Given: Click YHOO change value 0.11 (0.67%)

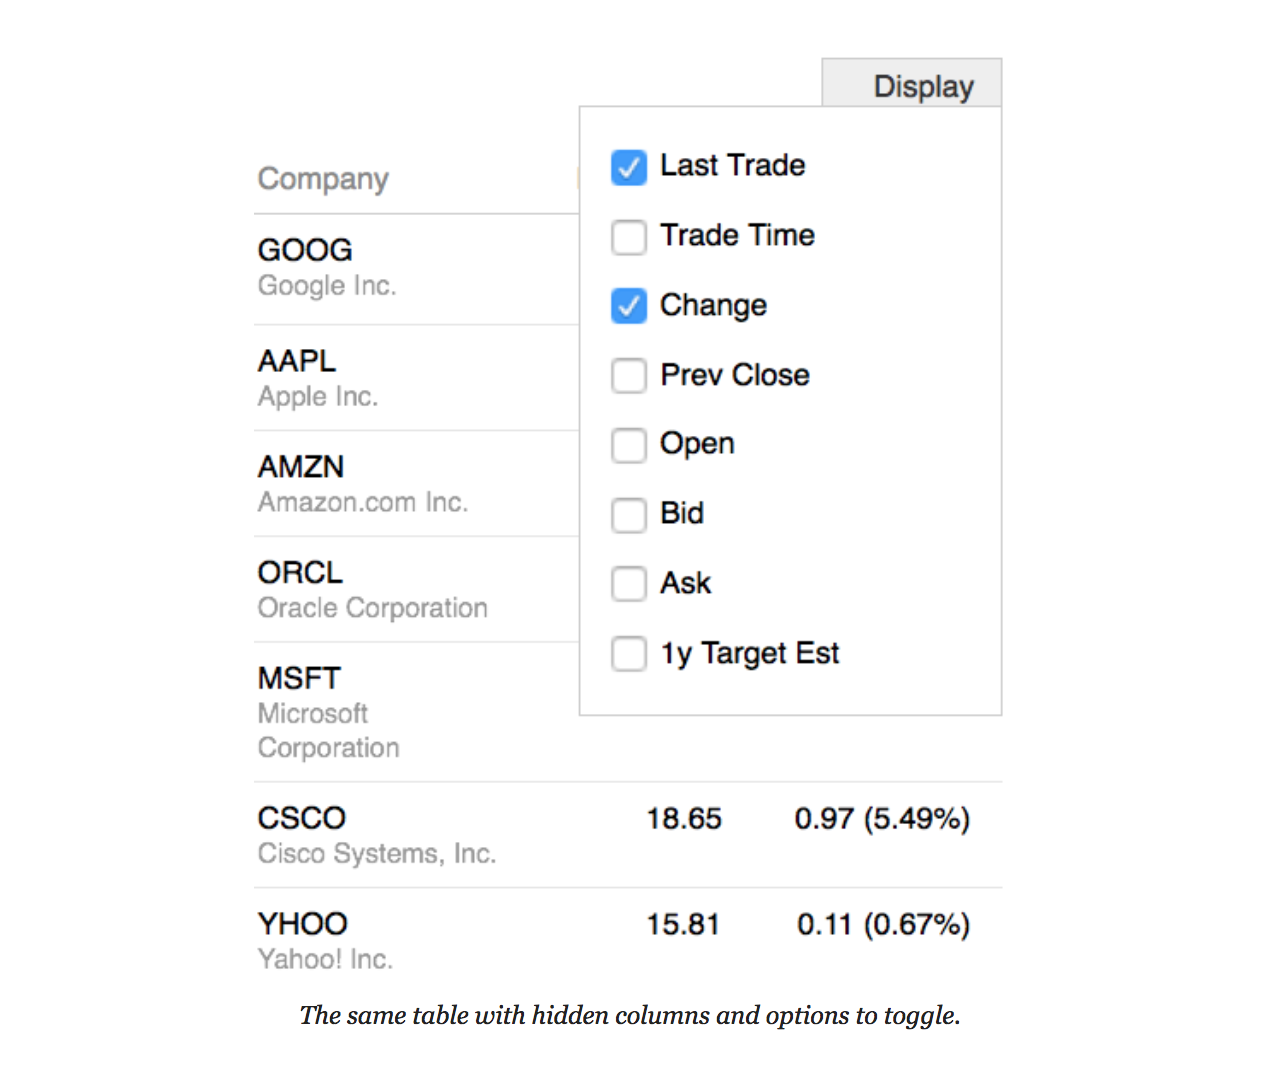Looking at the screenshot, I should [883, 925].
